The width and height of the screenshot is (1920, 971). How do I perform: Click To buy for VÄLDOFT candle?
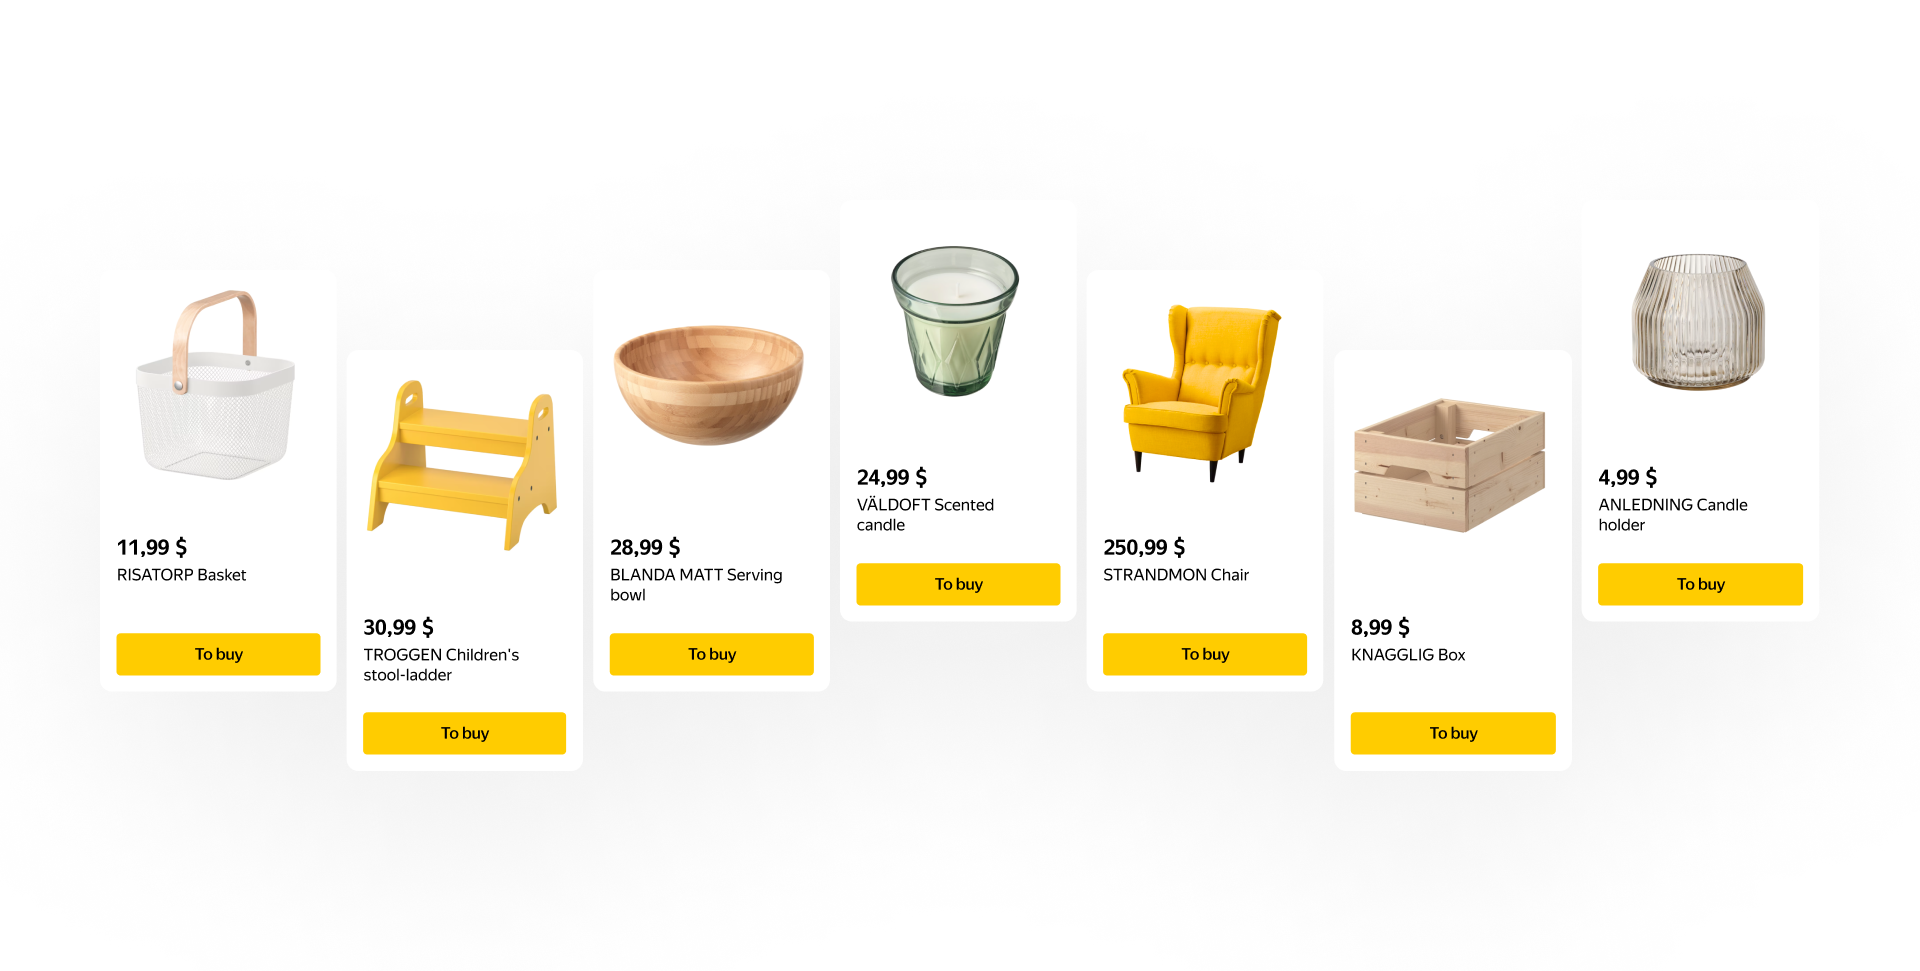(958, 584)
